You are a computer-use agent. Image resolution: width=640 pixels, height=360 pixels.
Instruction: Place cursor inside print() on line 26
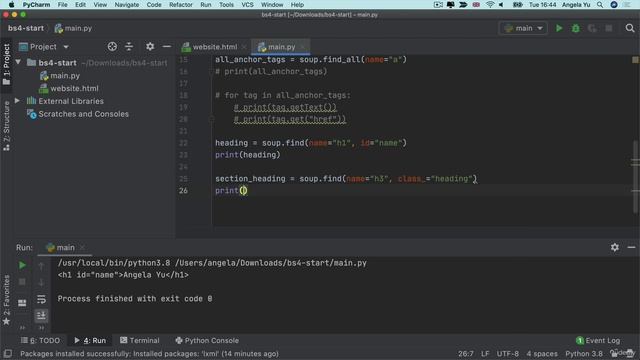[x=243, y=191]
